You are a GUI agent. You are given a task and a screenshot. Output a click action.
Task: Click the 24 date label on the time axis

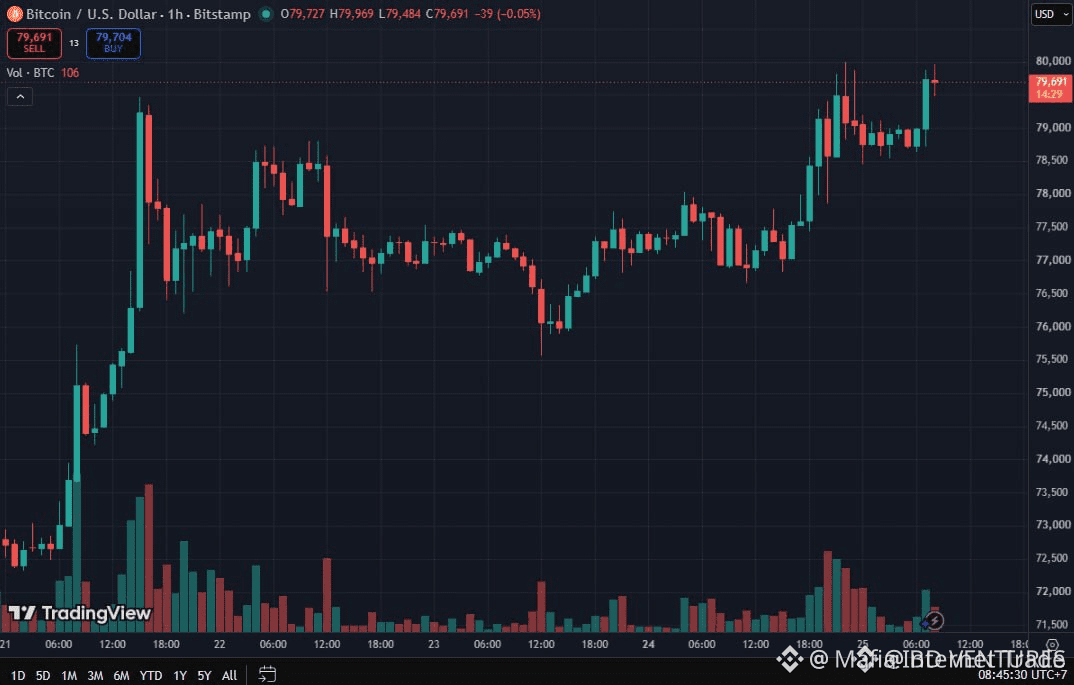click(x=649, y=645)
